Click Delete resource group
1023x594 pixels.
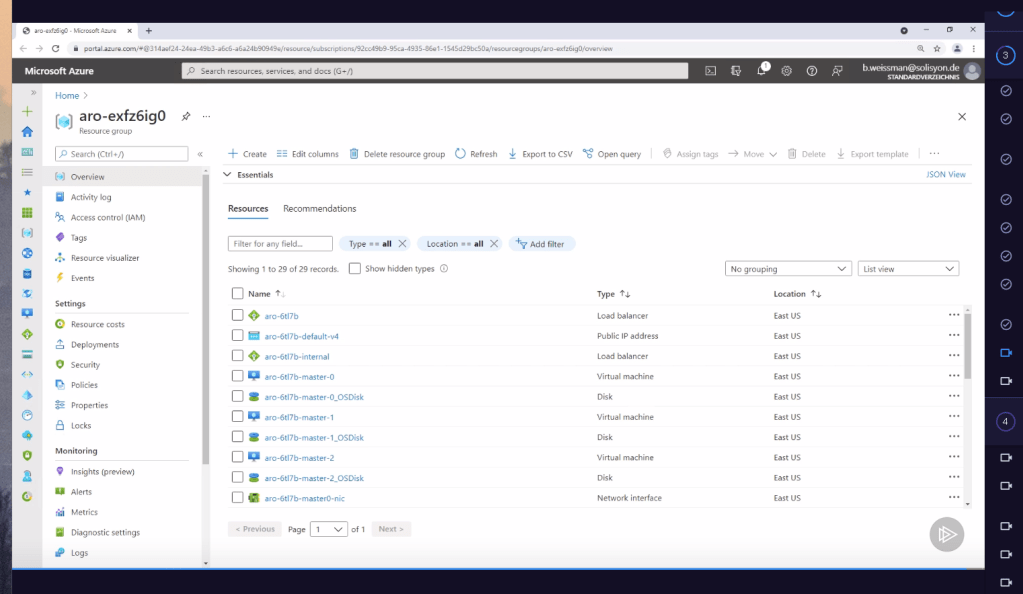click(397, 154)
